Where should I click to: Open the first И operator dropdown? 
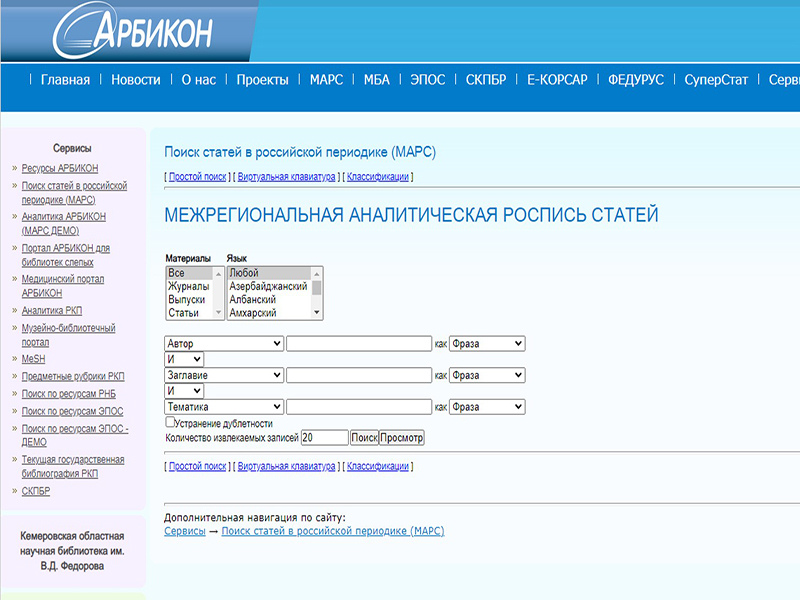click(184, 360)
